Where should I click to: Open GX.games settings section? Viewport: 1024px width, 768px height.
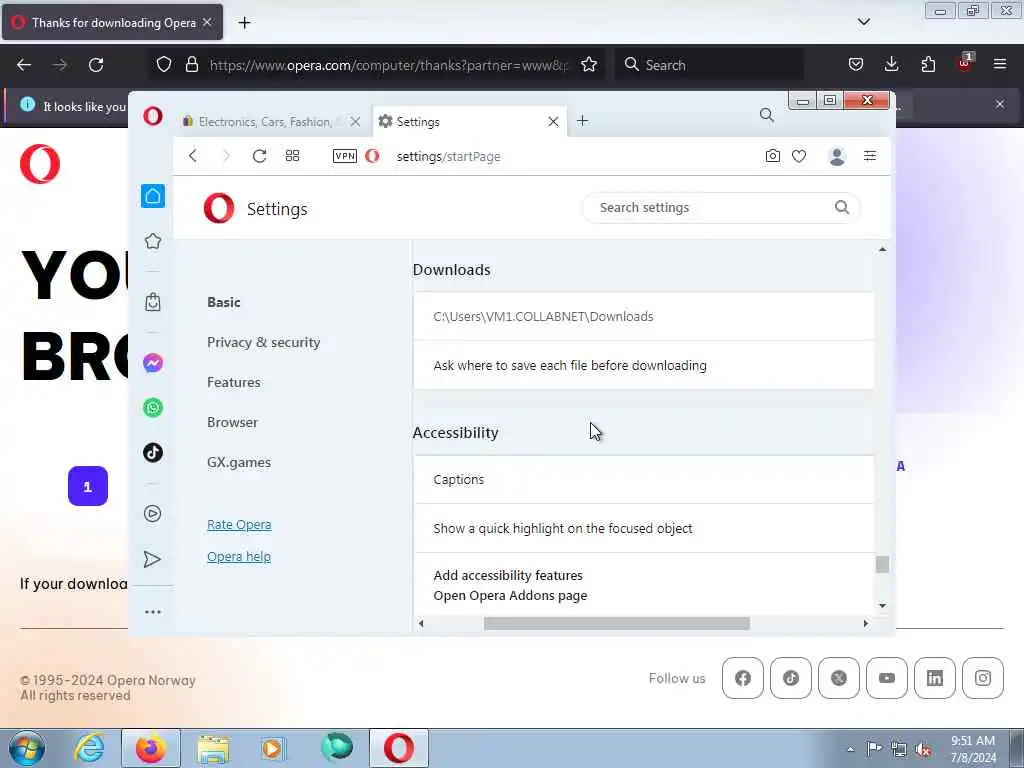pos(239,462)
